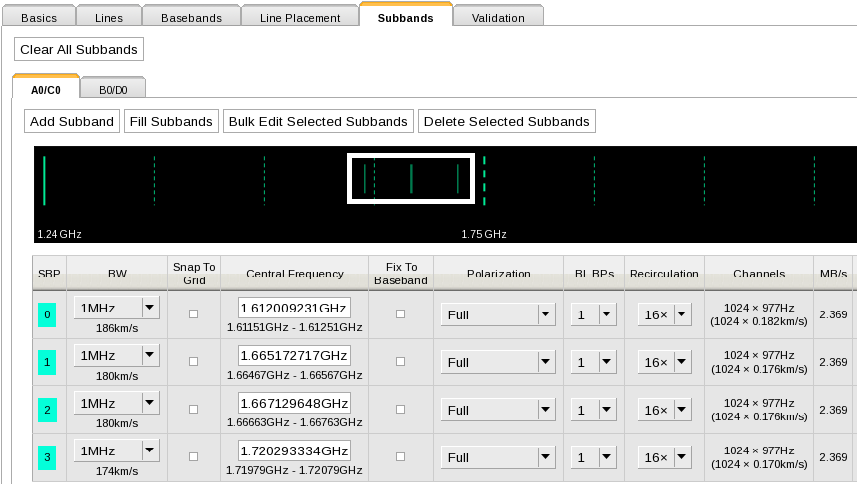This screenshot has height=484, width=857.
Task: Switch to the Validation tab
Action: click(x=498, y=18)
